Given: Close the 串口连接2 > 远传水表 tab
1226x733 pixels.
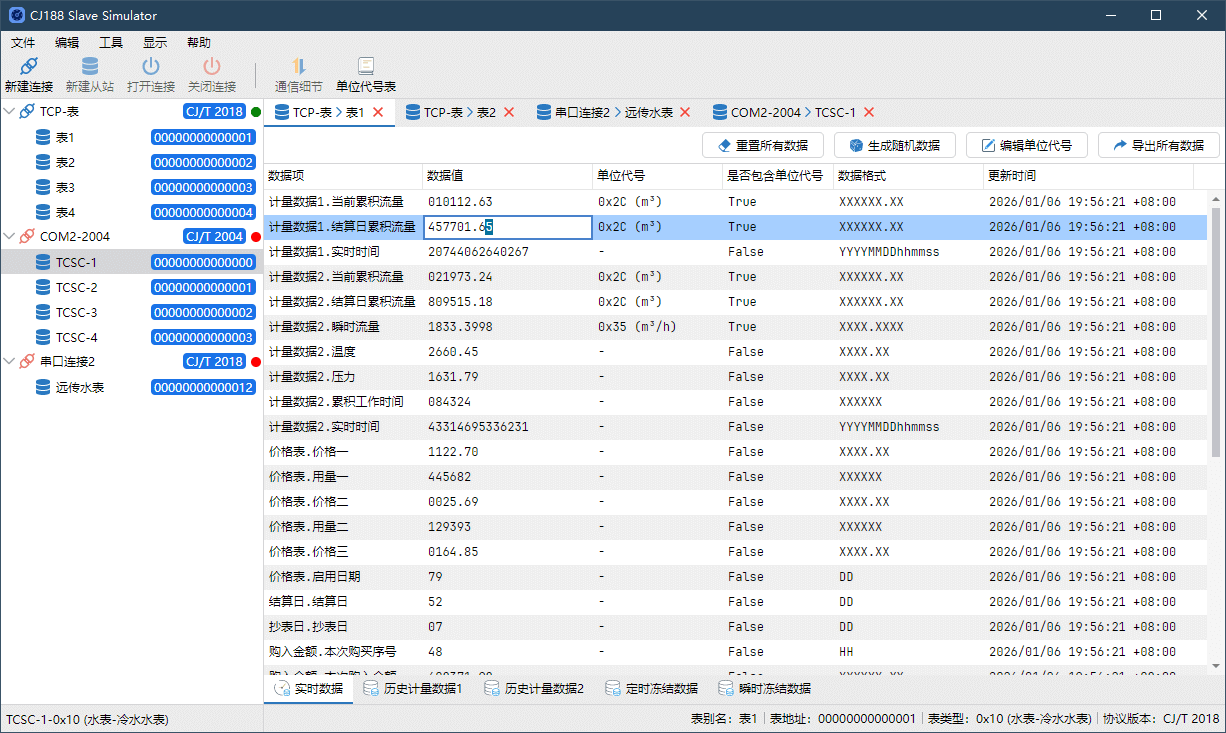Looking at the screenshot, I should point(685,112).
